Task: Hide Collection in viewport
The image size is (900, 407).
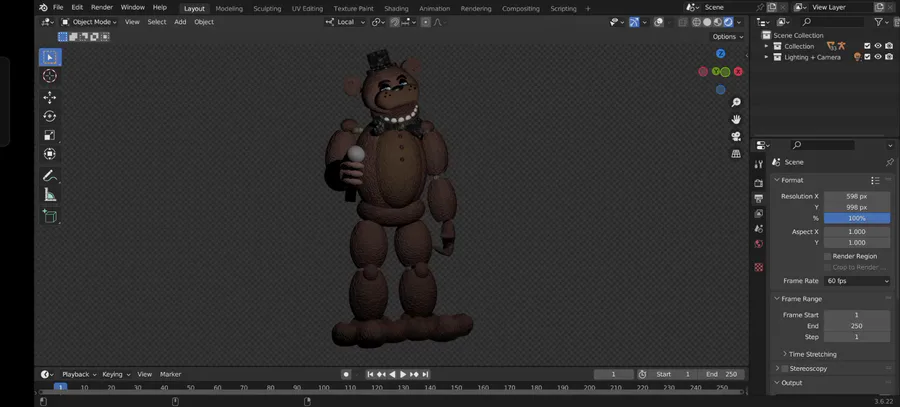Action: click(878, 46)
